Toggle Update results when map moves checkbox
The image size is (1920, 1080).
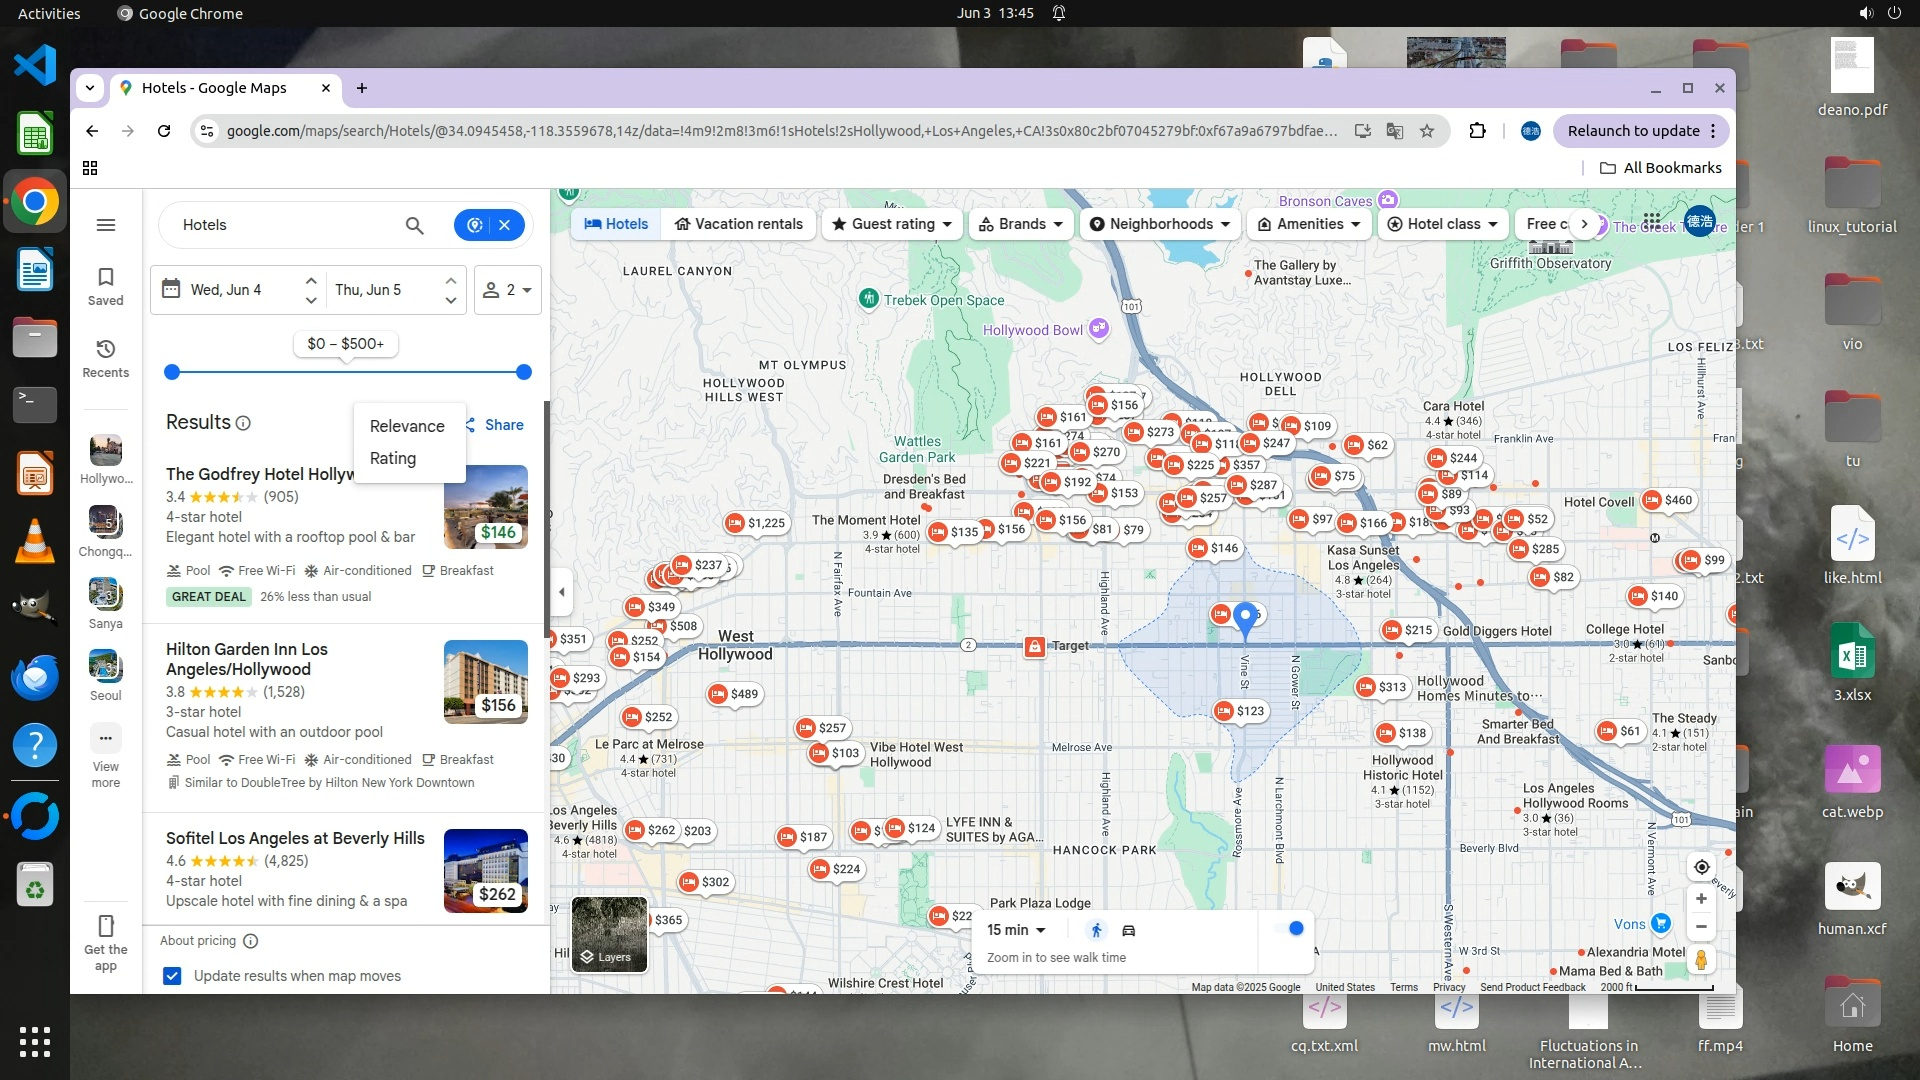172,976
